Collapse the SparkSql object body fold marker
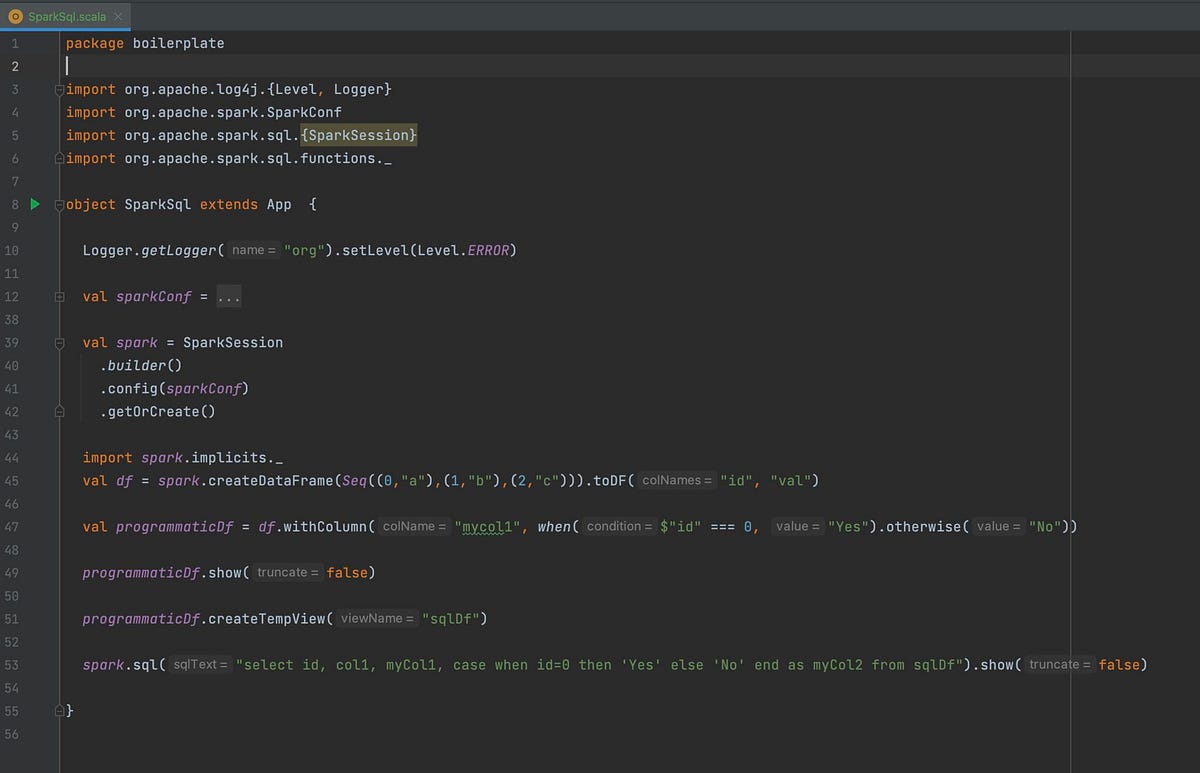The image size is (1200, 773). click(x=59, y=204)
